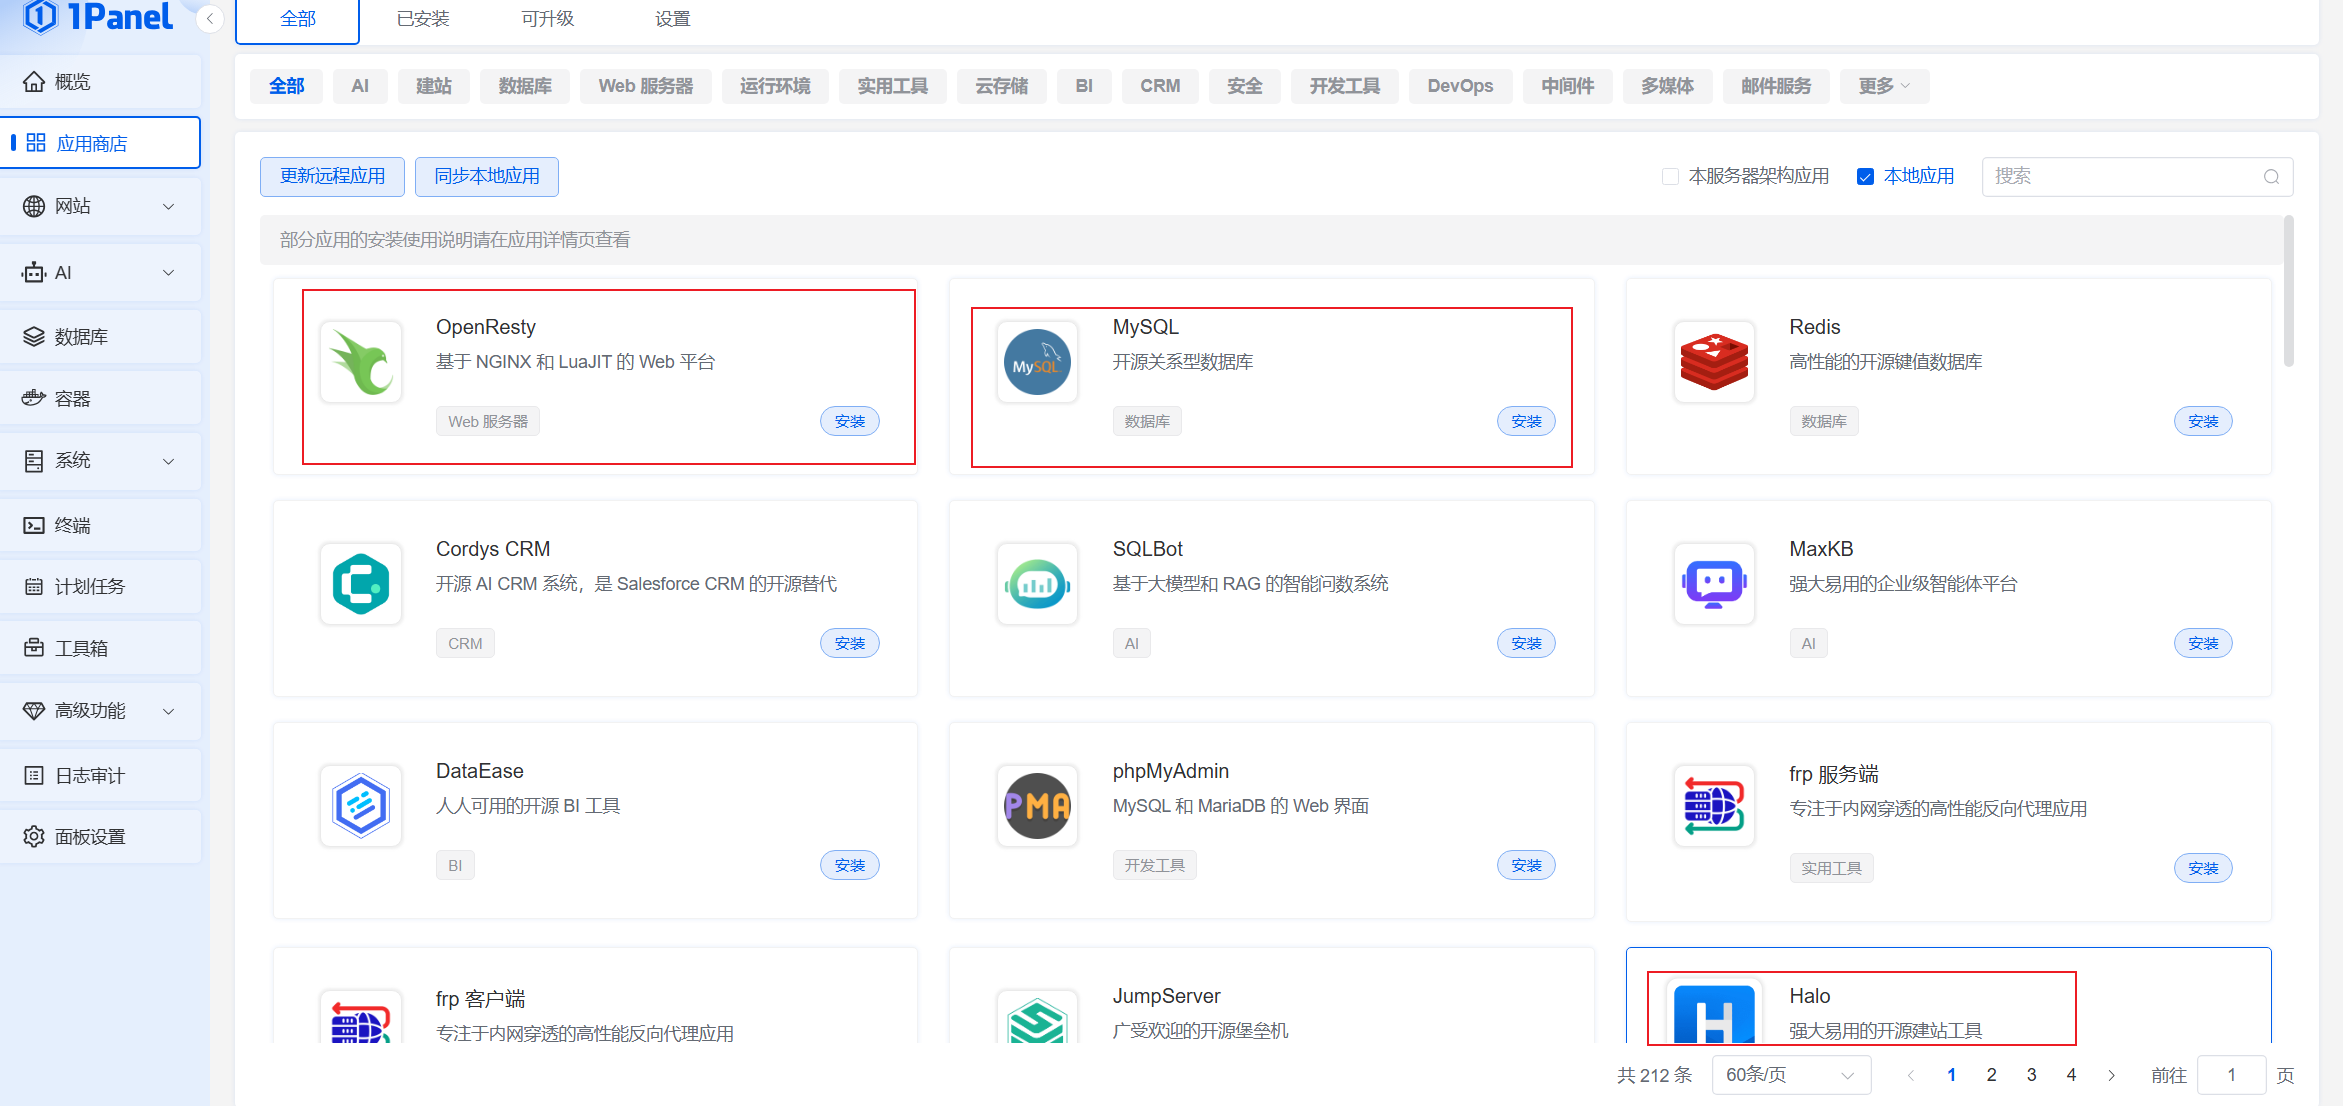Open the 更多 category dropdown
Image resolution: width=2343 pixels, height=1106 pixels.
(1884, 86)
